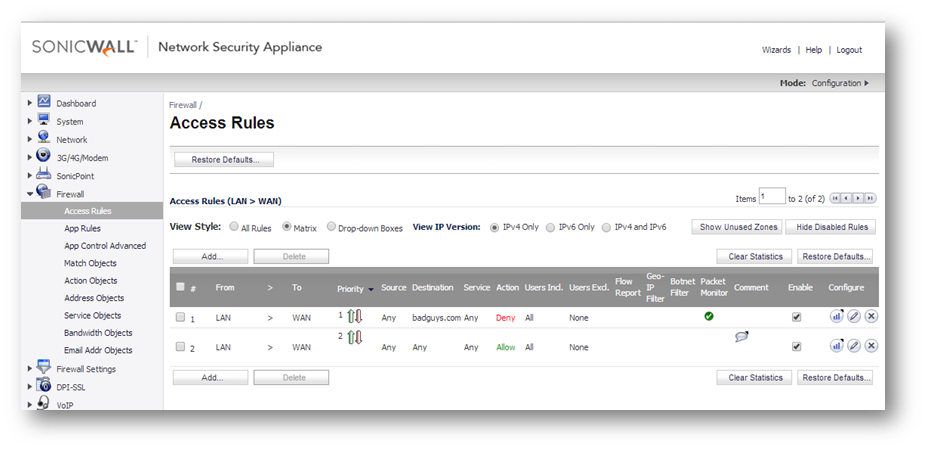927x452 pixels.
Task: Uncheck the Enable checkbox for rule 1
Action: (796, 317)
